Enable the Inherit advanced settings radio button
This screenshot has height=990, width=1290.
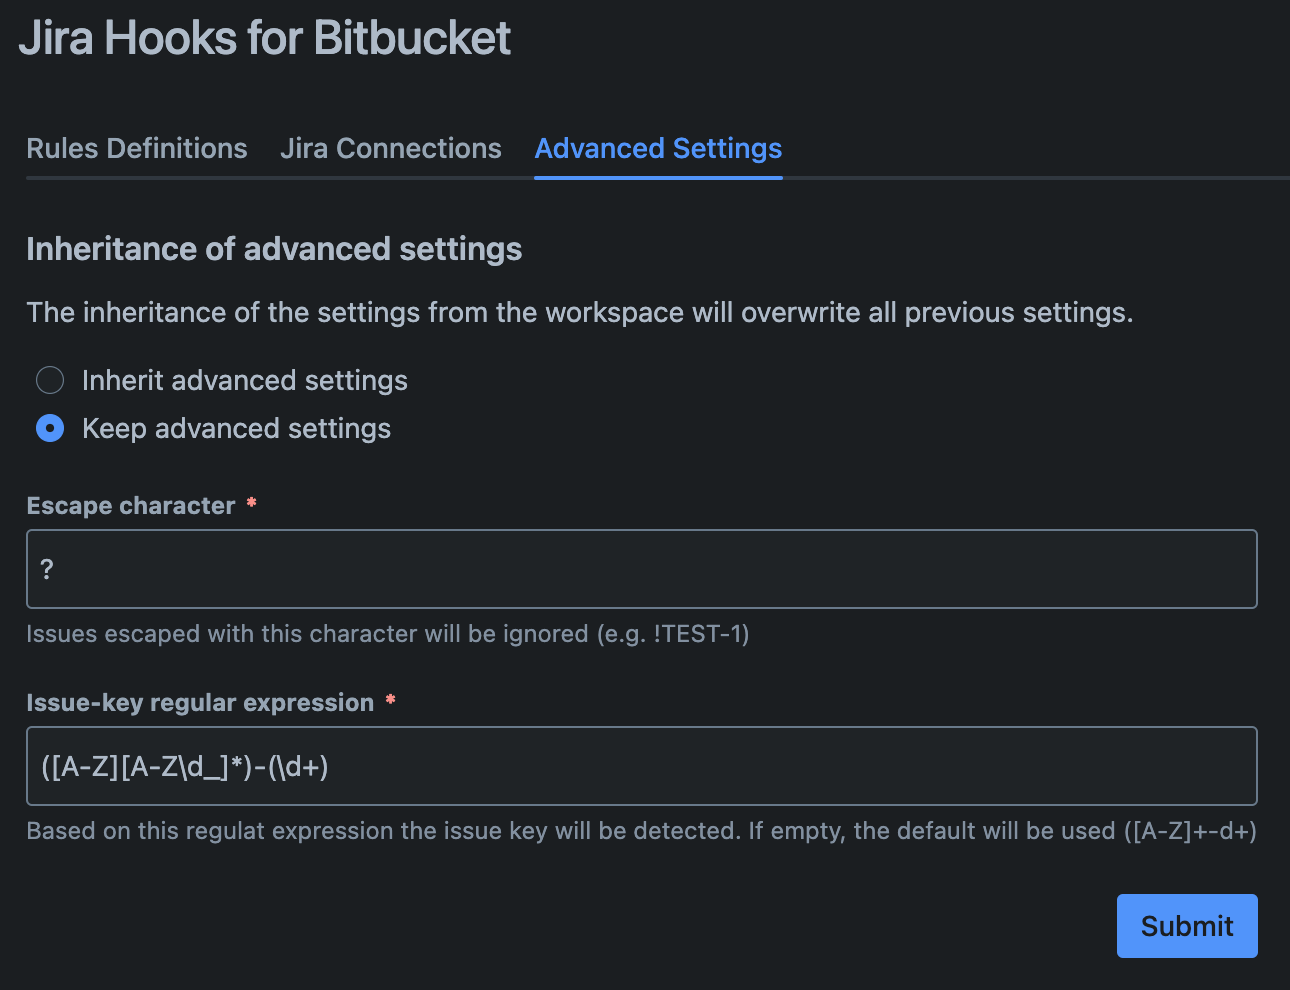tap(50, 380)
